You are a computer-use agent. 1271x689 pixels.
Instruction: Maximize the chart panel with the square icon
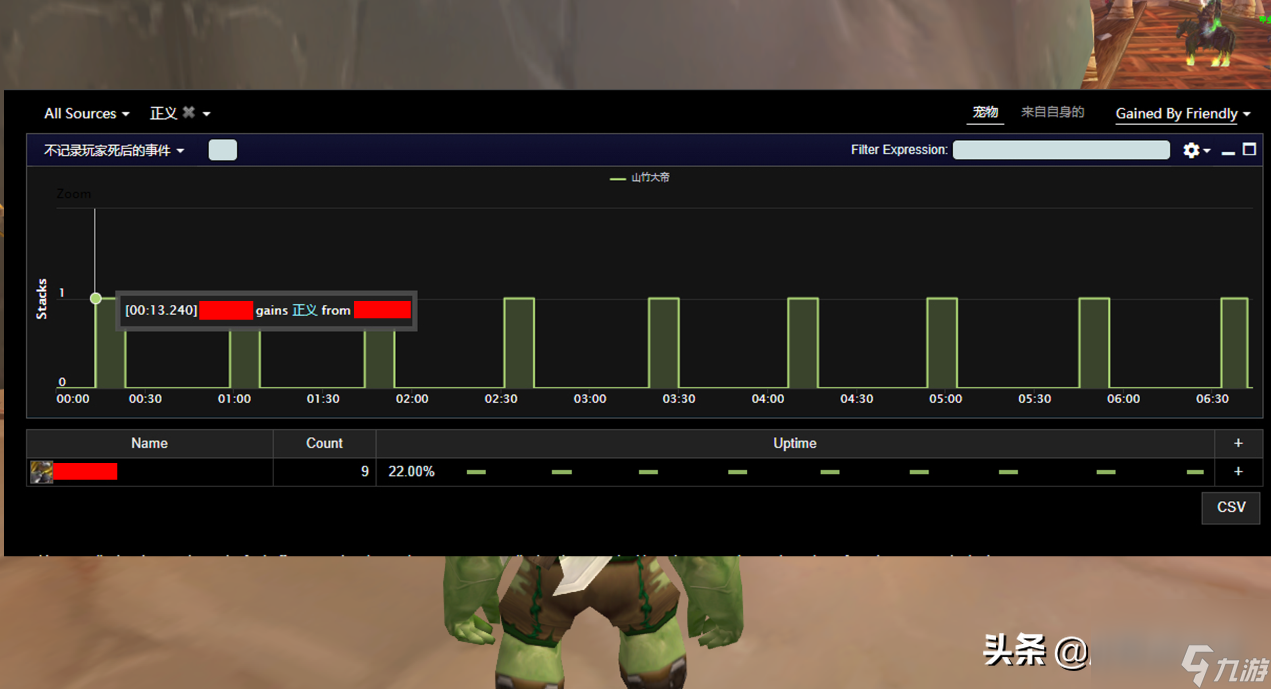(1249, 149)
